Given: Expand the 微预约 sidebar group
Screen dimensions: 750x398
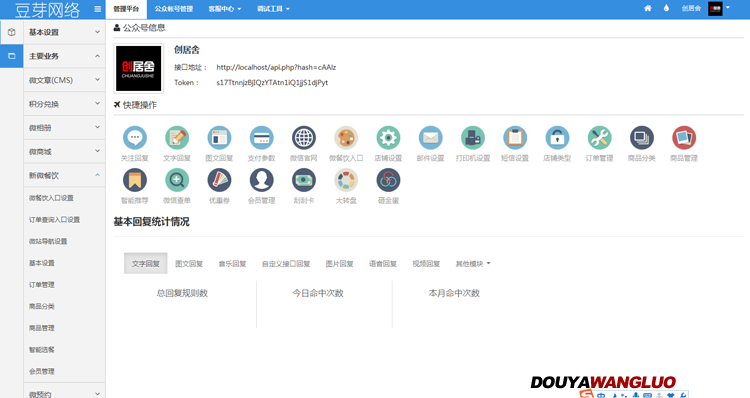Looking at the screenshot, I should [64, 393].
